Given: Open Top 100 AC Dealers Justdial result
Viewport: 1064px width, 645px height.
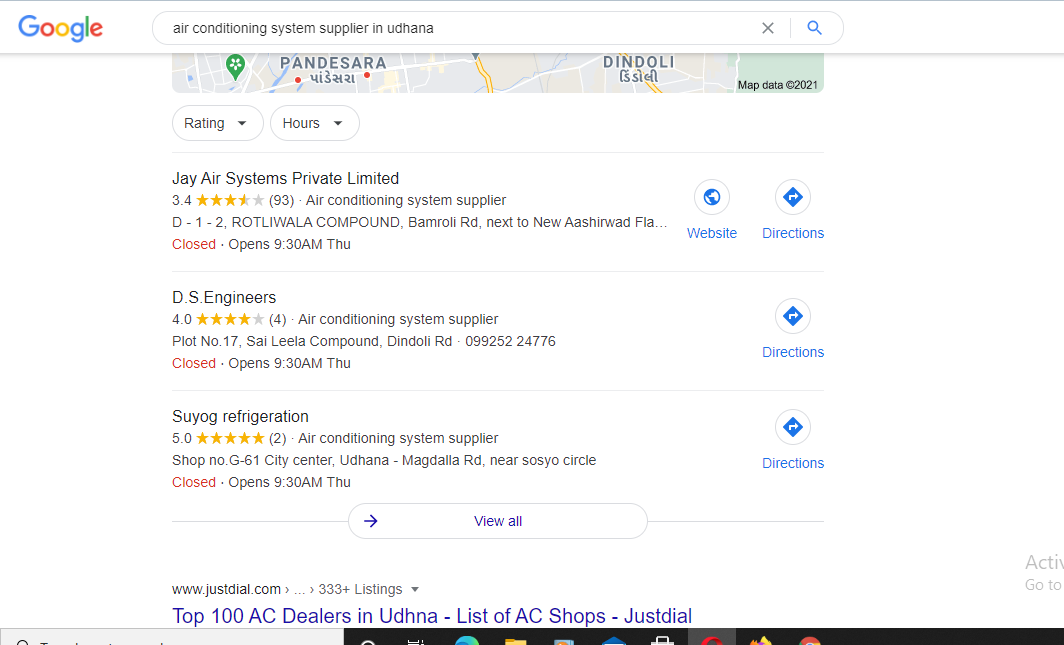Looking at the screenshot, I should (x=431, y=616).
